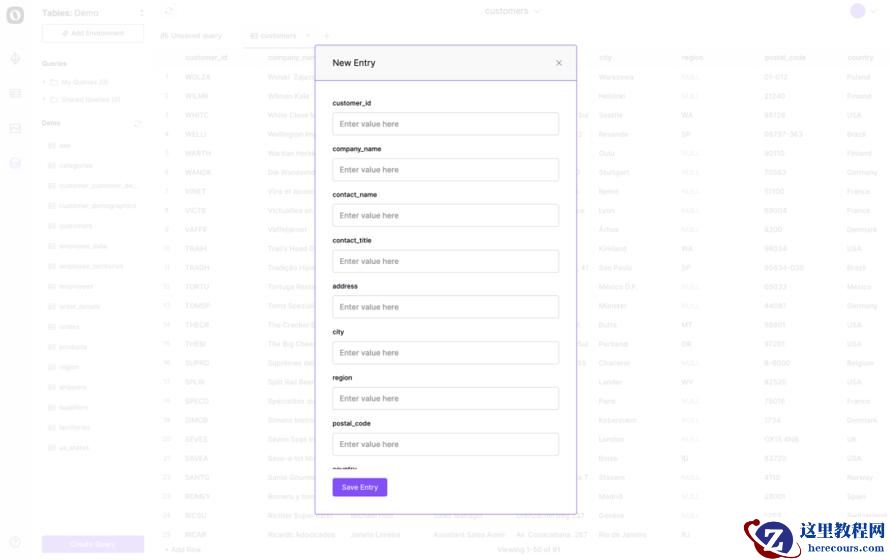
Task: Refresh the Demo tables list
Action: point(138,123)
